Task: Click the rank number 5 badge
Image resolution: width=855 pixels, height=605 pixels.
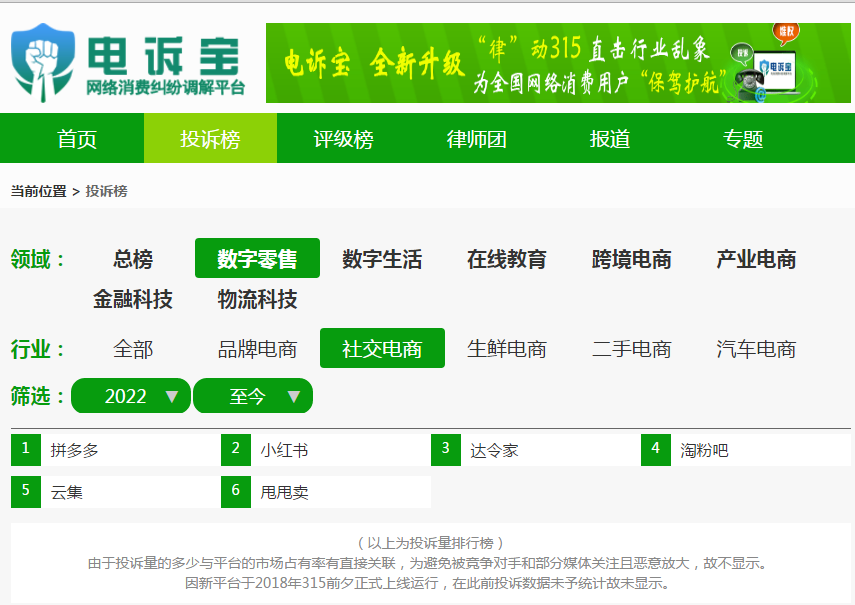Action: pos(26,492)
